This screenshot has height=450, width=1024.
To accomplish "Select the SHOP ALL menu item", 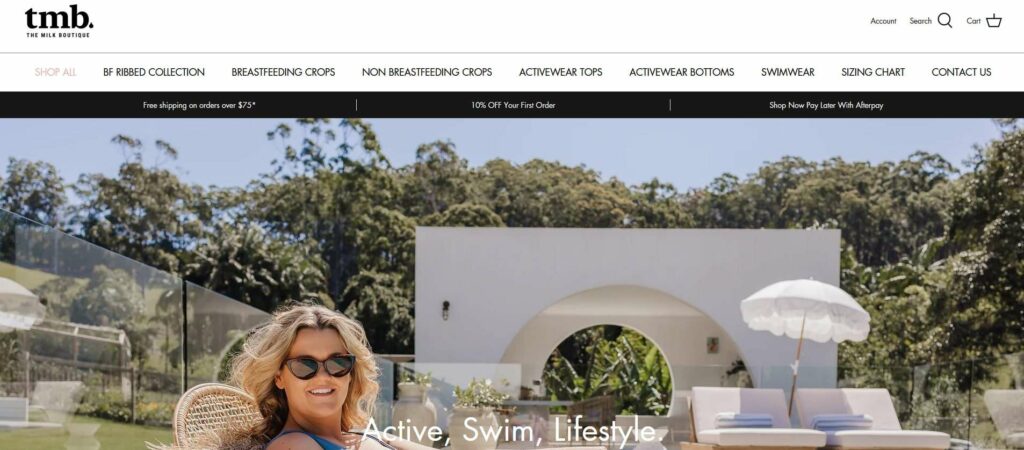I will (56, 72).
